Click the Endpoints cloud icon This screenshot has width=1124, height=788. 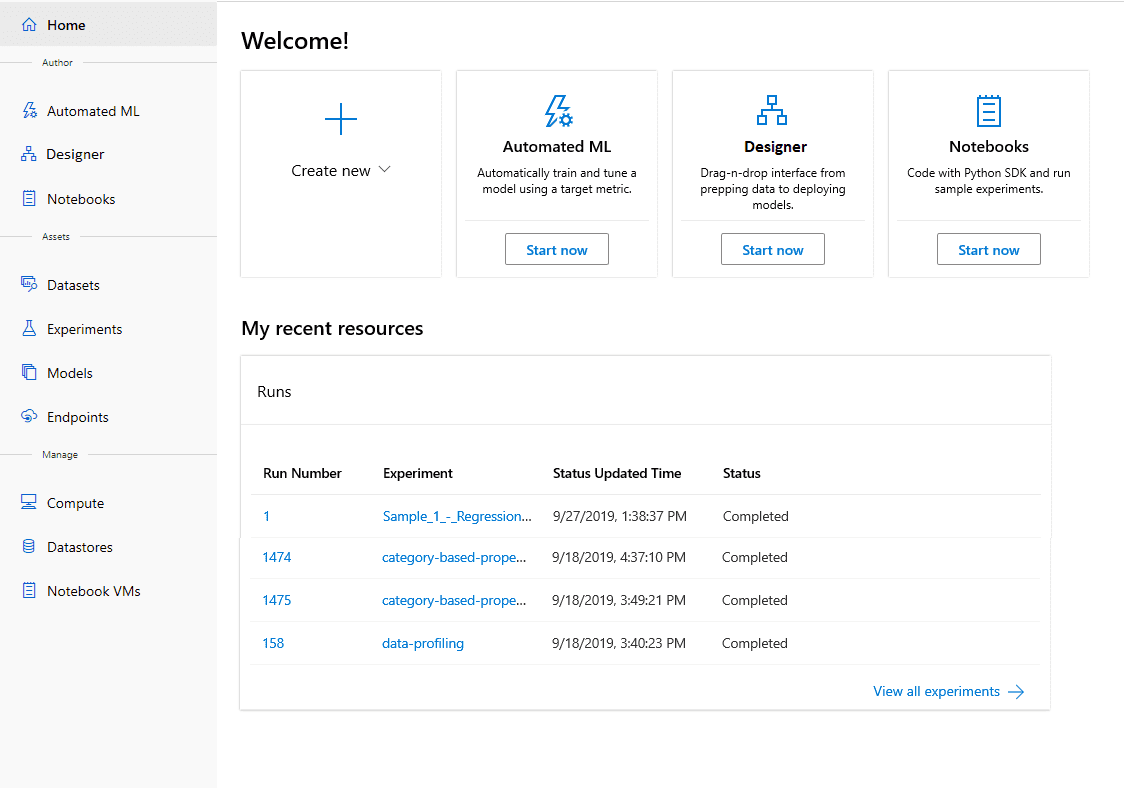(29, 416)
